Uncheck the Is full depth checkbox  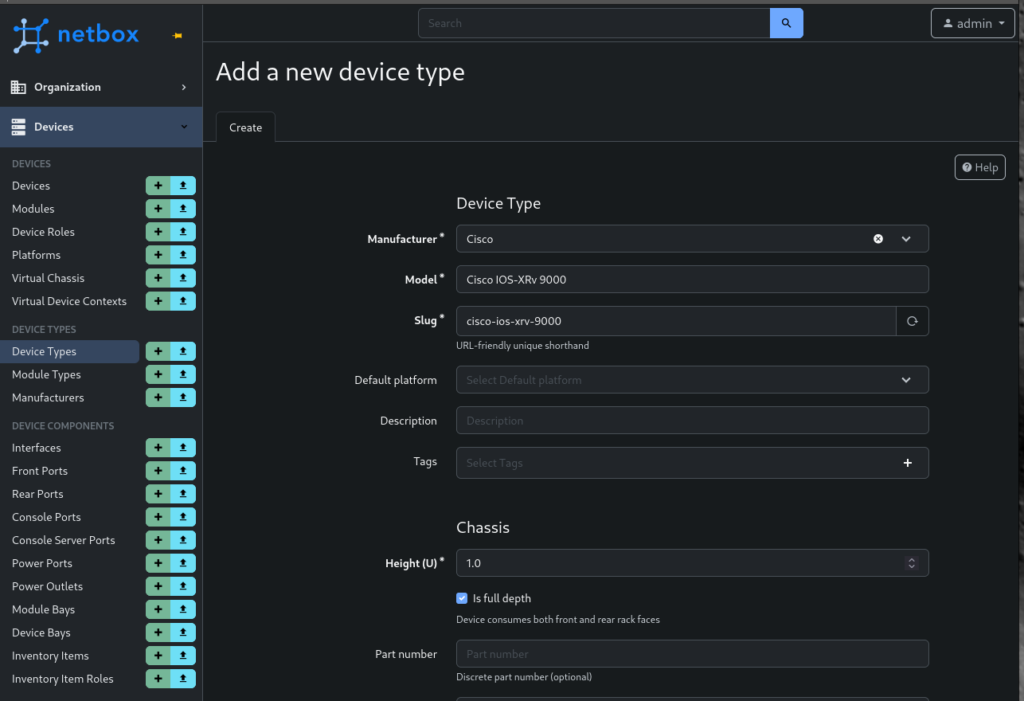click(462, 598)
